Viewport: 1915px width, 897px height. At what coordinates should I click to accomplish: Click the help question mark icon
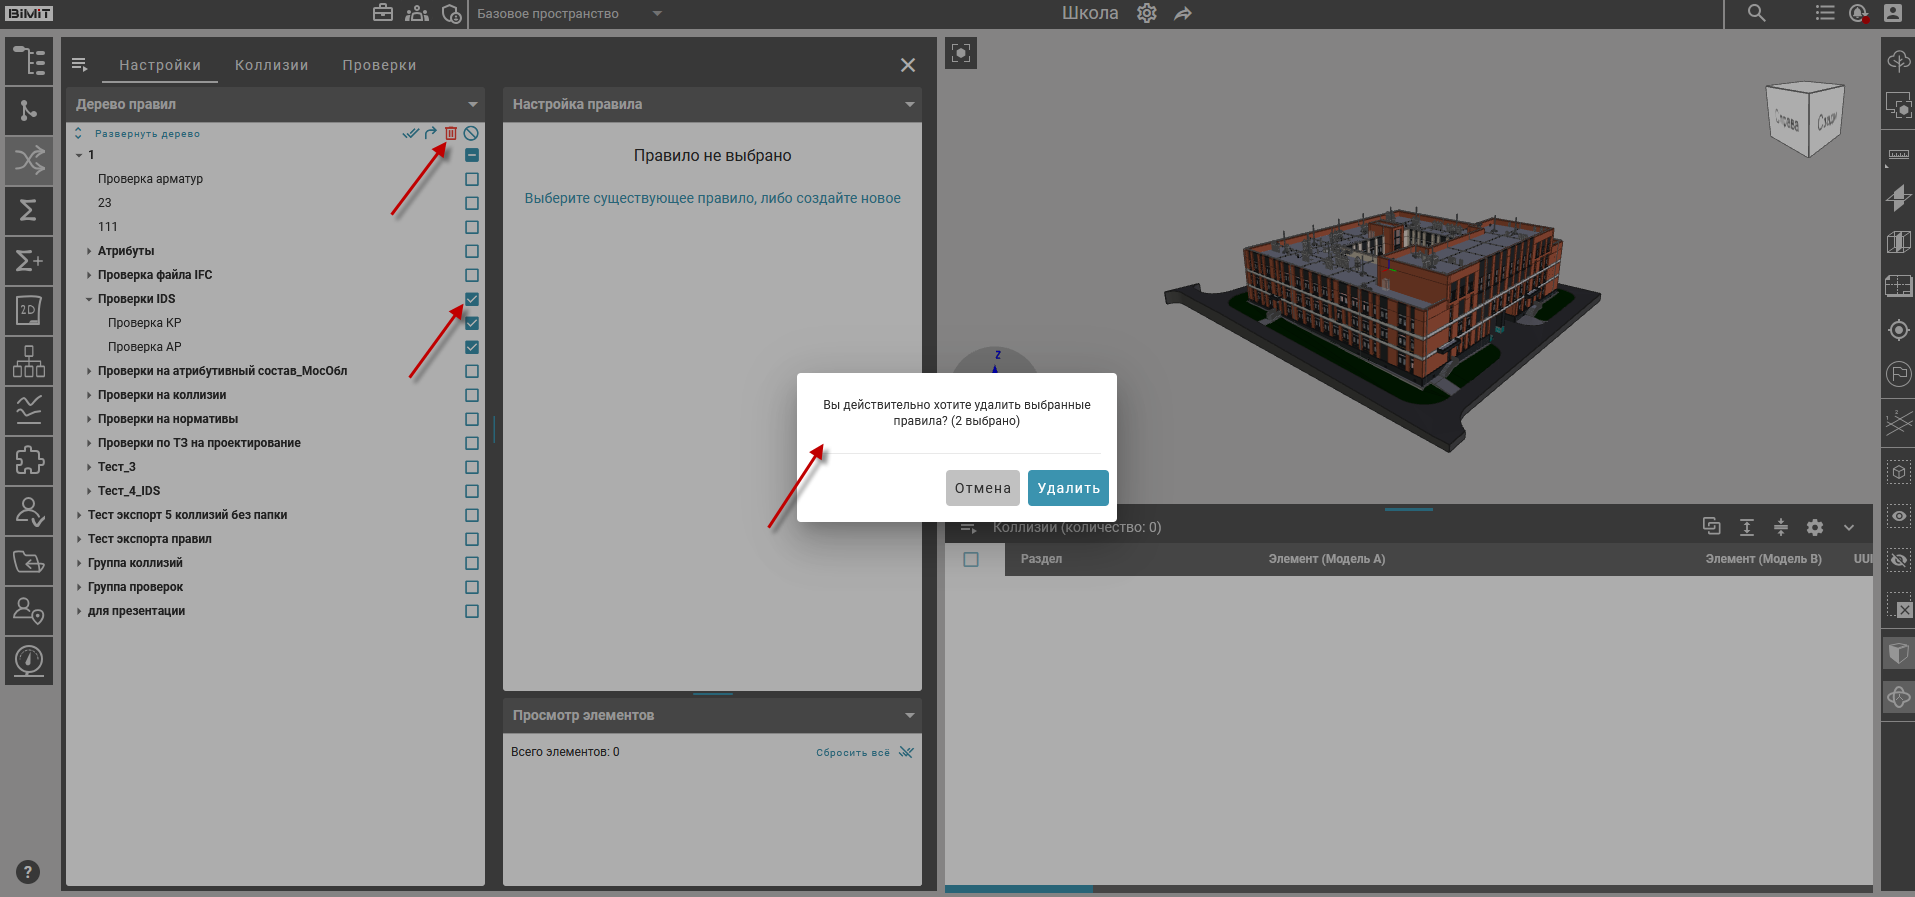[28, 871]
